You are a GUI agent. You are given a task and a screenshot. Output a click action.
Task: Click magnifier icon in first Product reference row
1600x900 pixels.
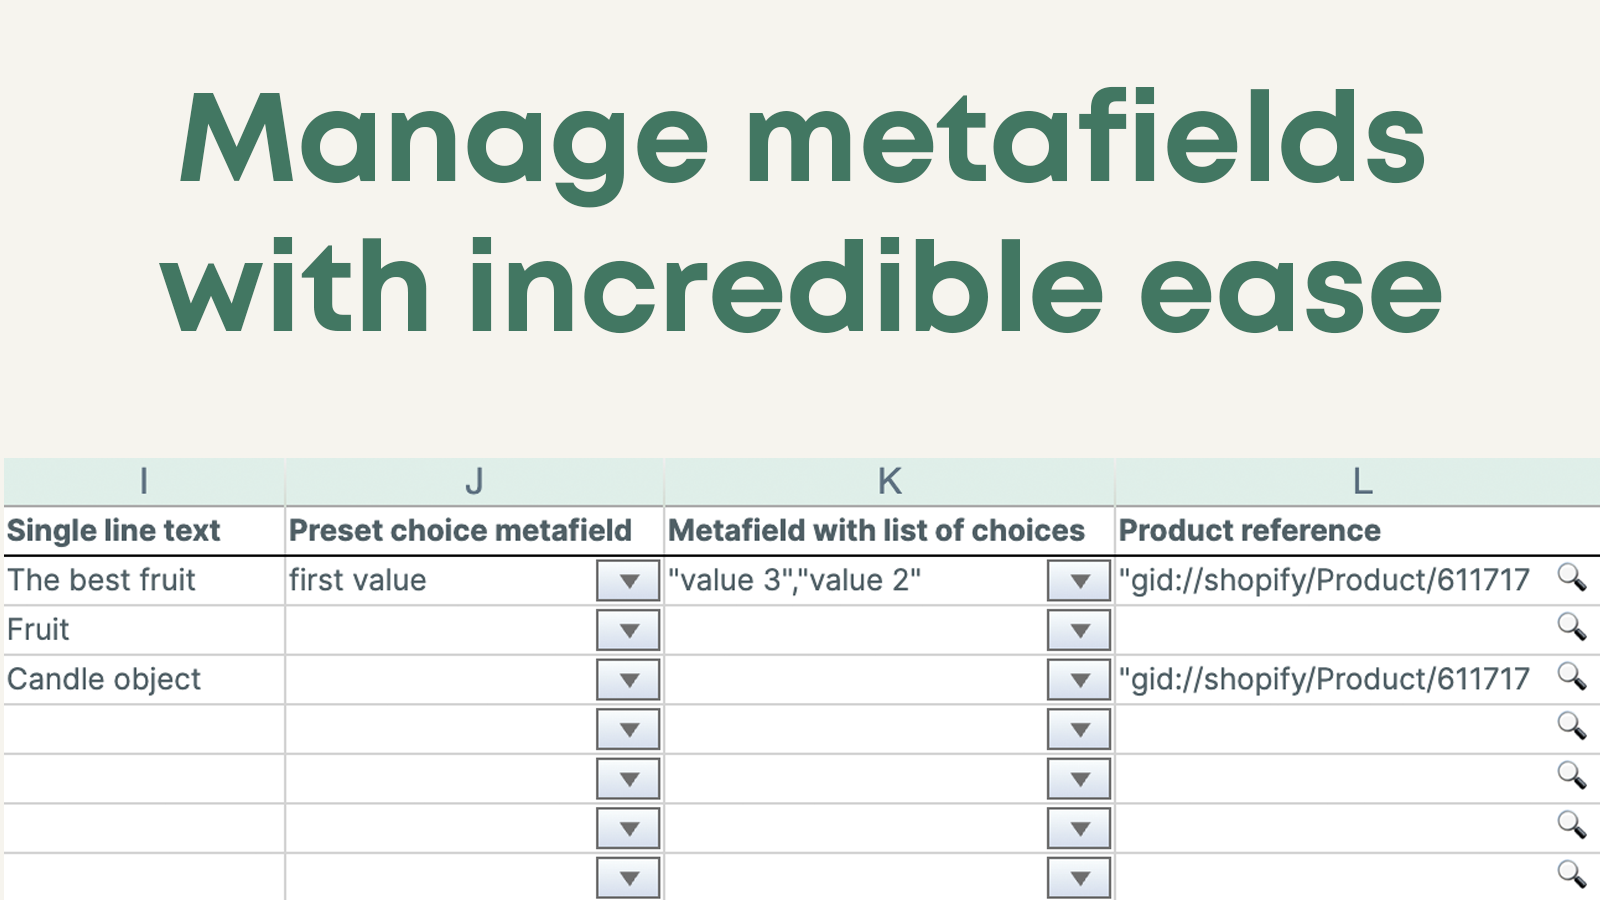point(1571,578)
